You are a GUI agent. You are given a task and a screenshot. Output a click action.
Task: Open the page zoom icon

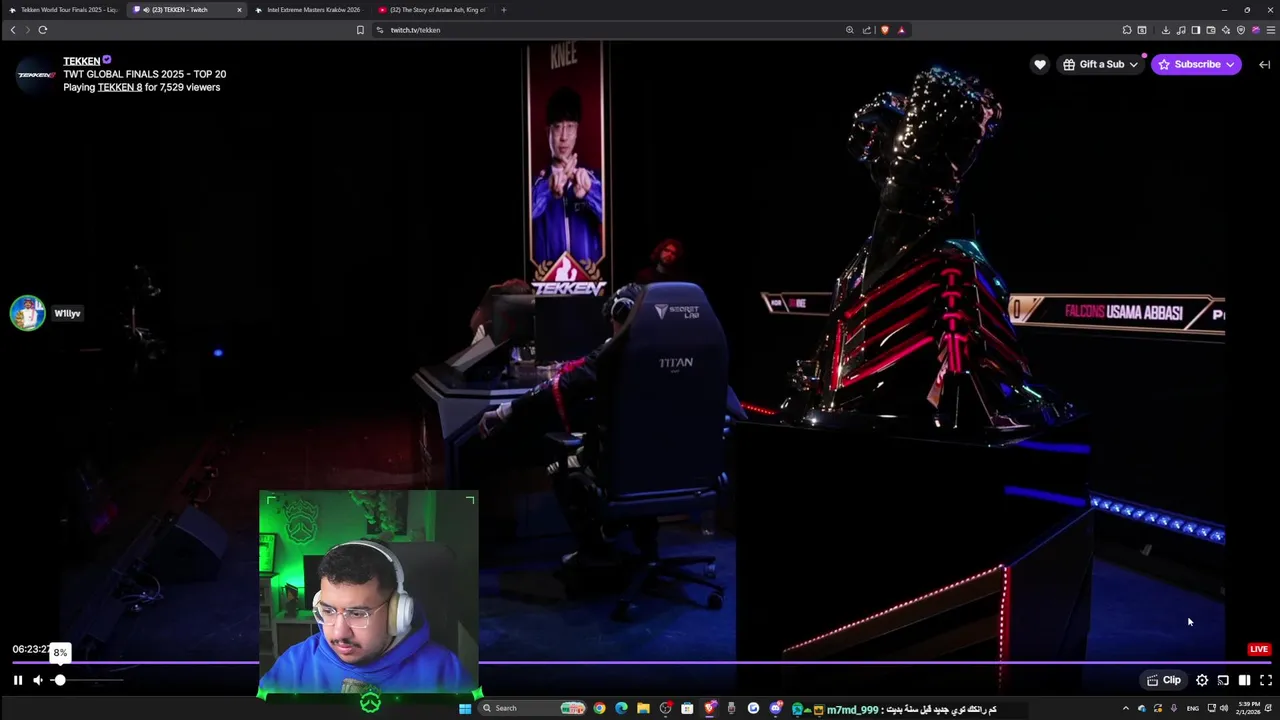point(850,30)
